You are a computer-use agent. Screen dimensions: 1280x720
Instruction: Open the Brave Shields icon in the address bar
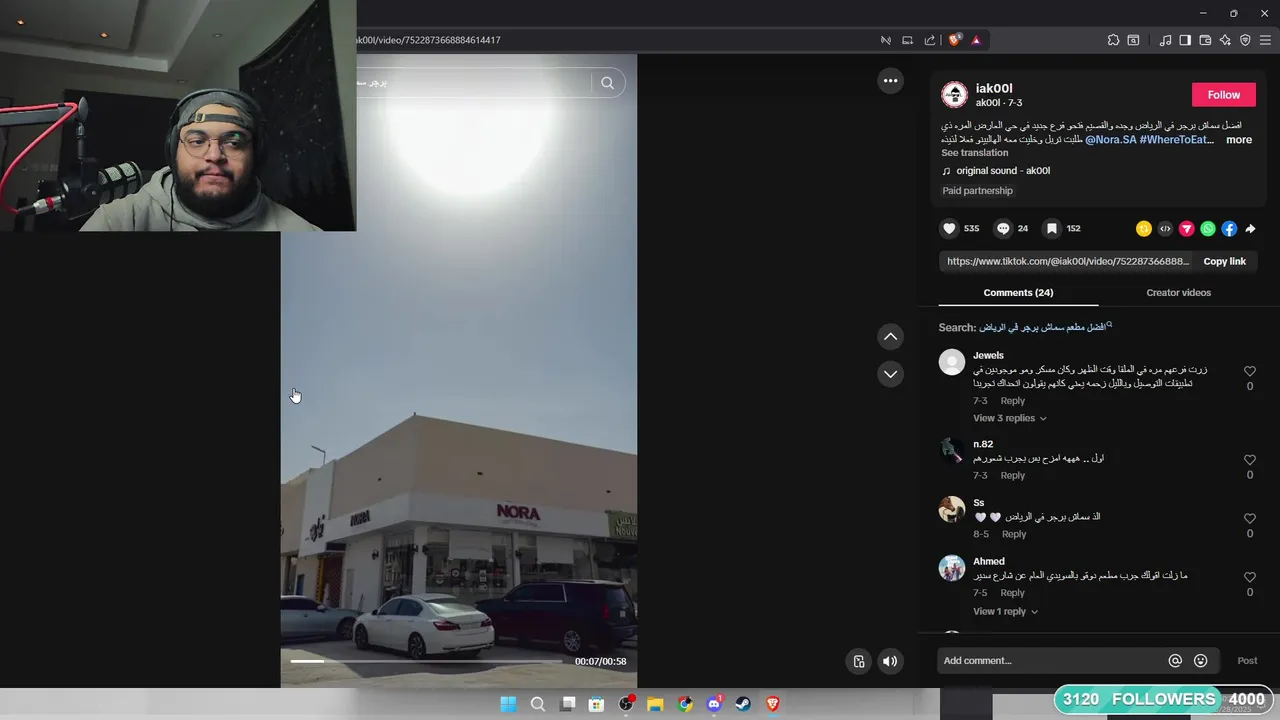click(954, 40)
